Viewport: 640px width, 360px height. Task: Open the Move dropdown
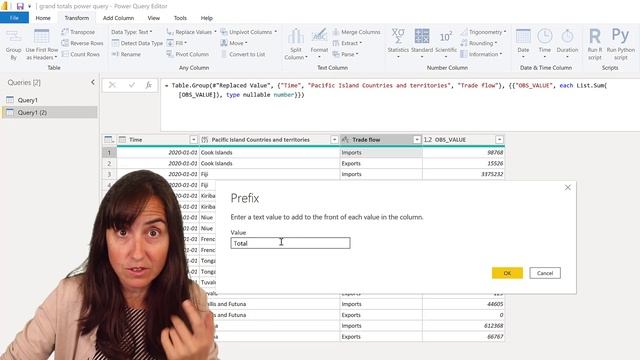click(234, 43)
